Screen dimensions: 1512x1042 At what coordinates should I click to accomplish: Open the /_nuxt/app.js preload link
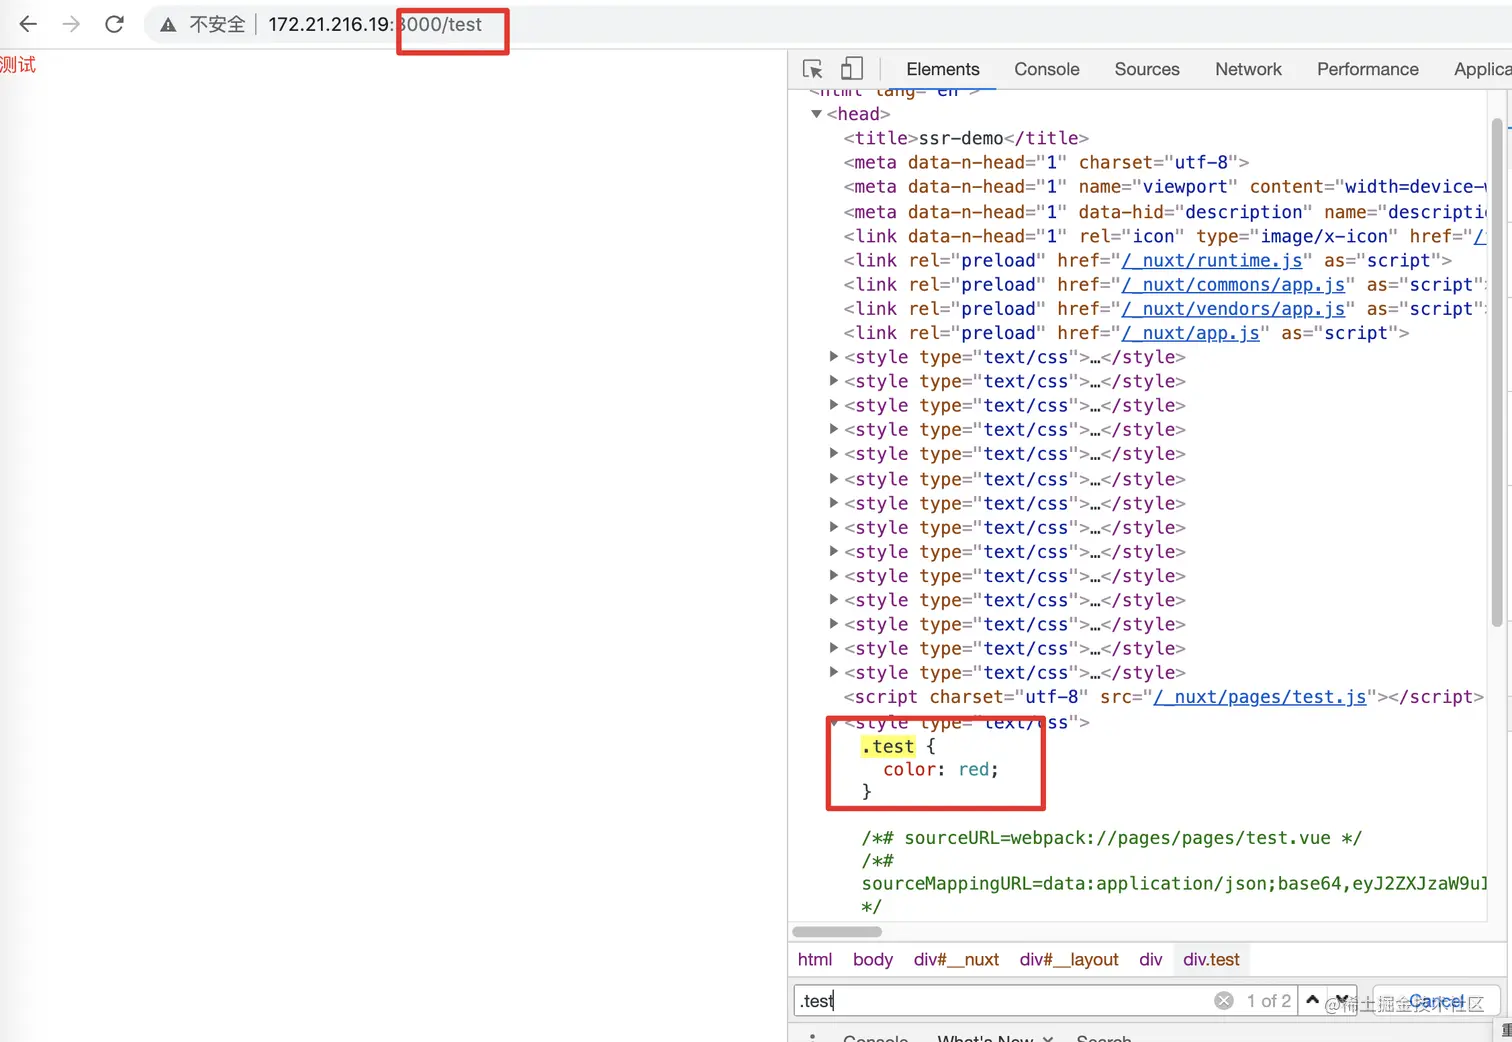tap(1191, 333)
